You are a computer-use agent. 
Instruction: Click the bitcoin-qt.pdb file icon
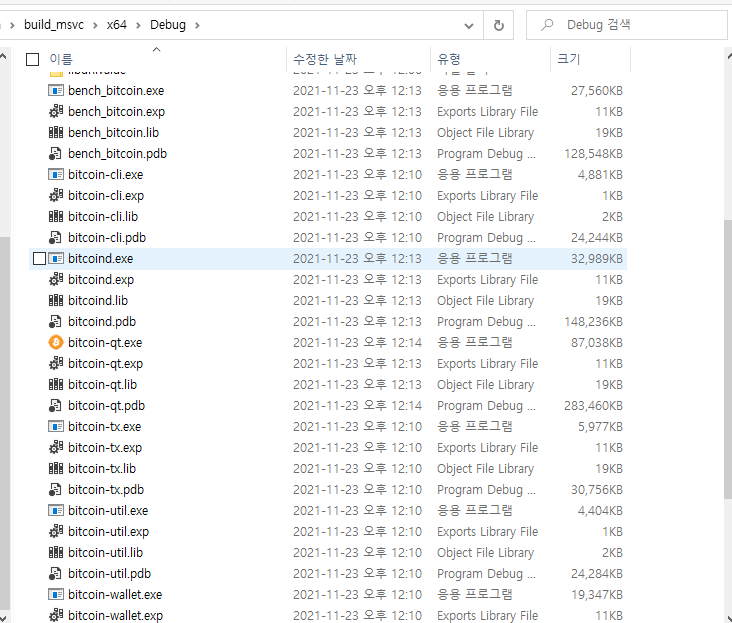[56, 405]
